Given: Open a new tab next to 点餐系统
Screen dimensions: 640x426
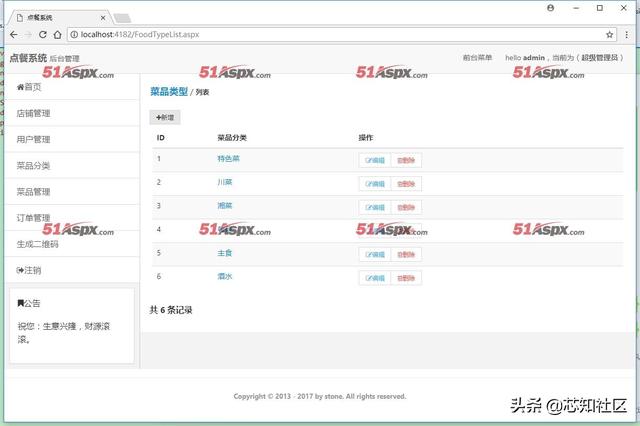Looking at the screenshot, I should pos(122,18).
